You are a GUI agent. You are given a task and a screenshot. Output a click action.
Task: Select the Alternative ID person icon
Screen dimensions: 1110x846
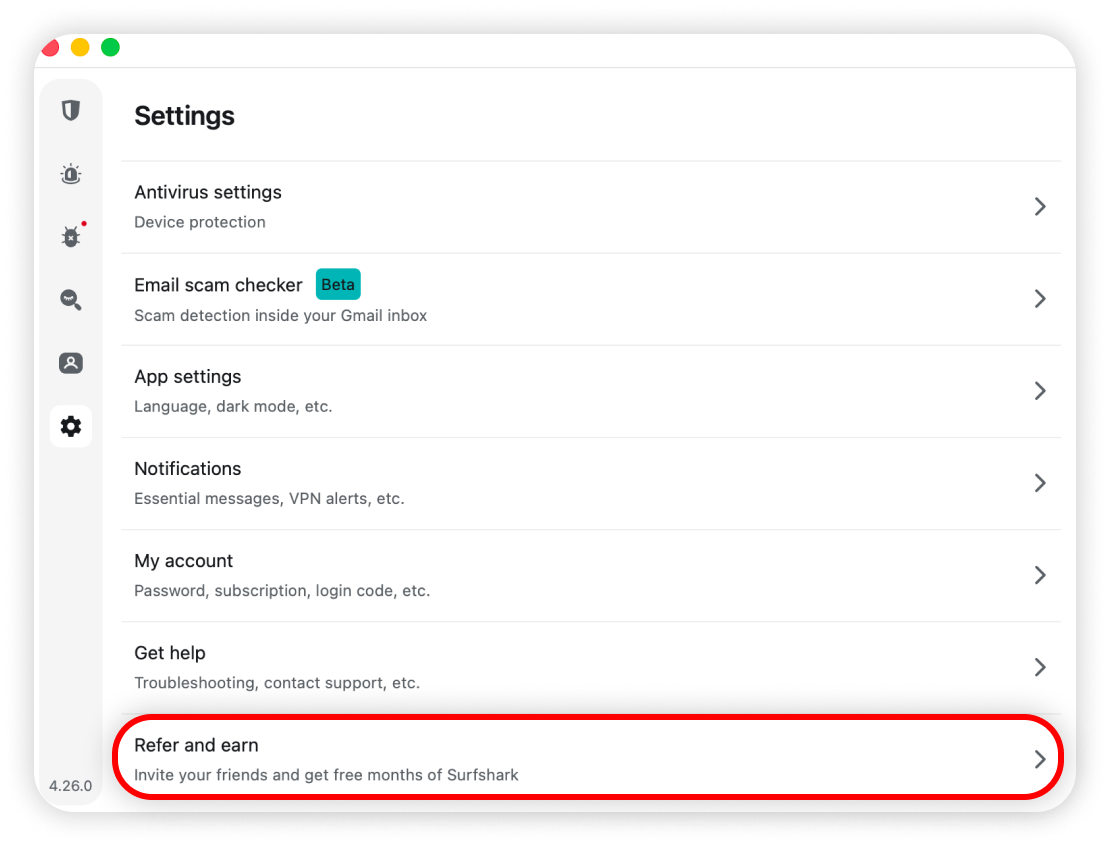(70, 363)
